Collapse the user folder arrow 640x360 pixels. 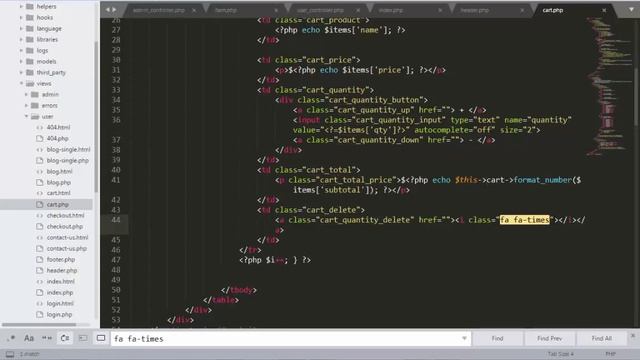[26, 116]
